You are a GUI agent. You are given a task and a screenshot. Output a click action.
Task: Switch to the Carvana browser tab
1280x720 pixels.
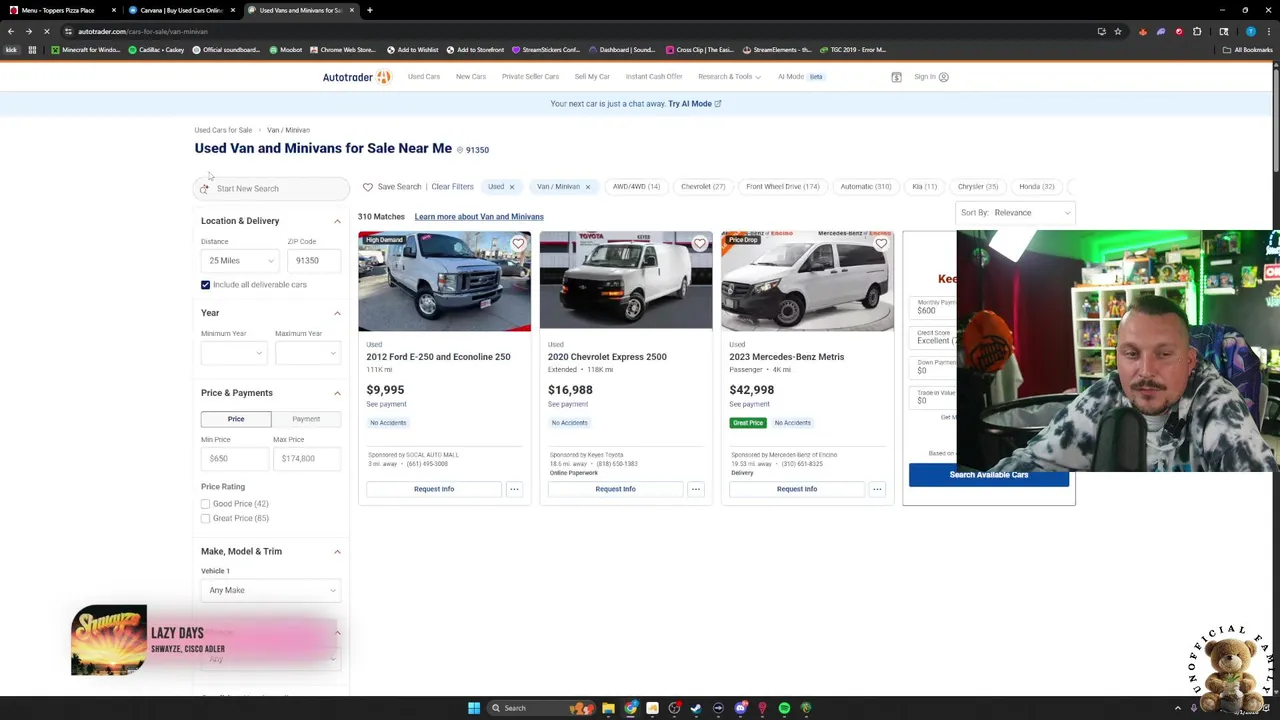(180, 10)
